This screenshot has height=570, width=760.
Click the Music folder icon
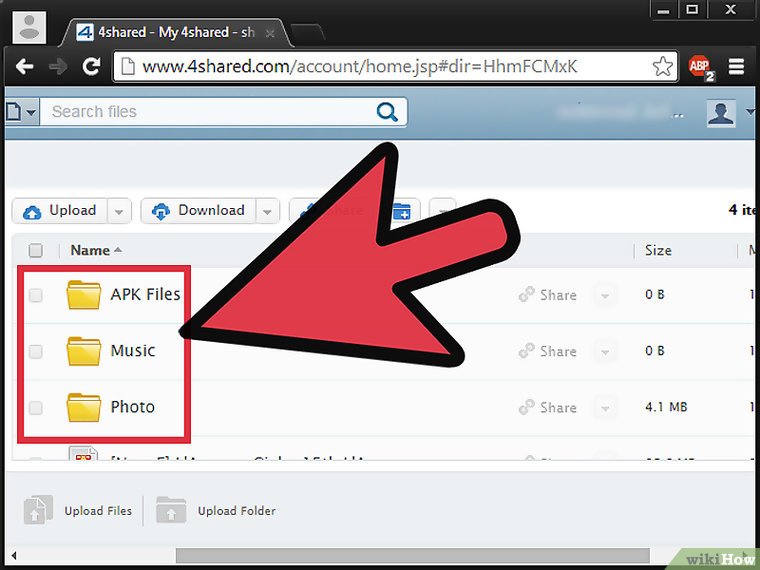84,351
